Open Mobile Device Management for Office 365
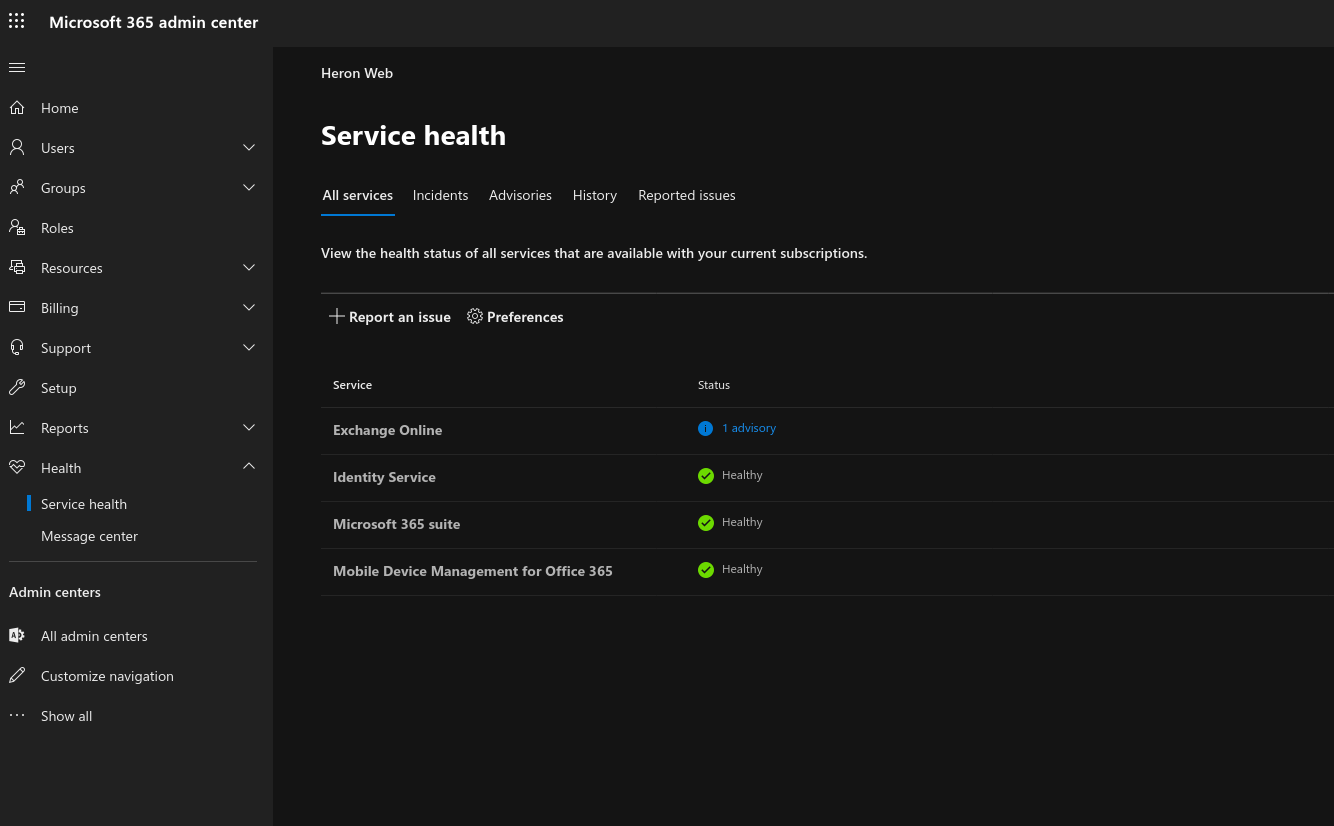The height and width of the screenshot is (826, 1334). click(x=827, y=572)
